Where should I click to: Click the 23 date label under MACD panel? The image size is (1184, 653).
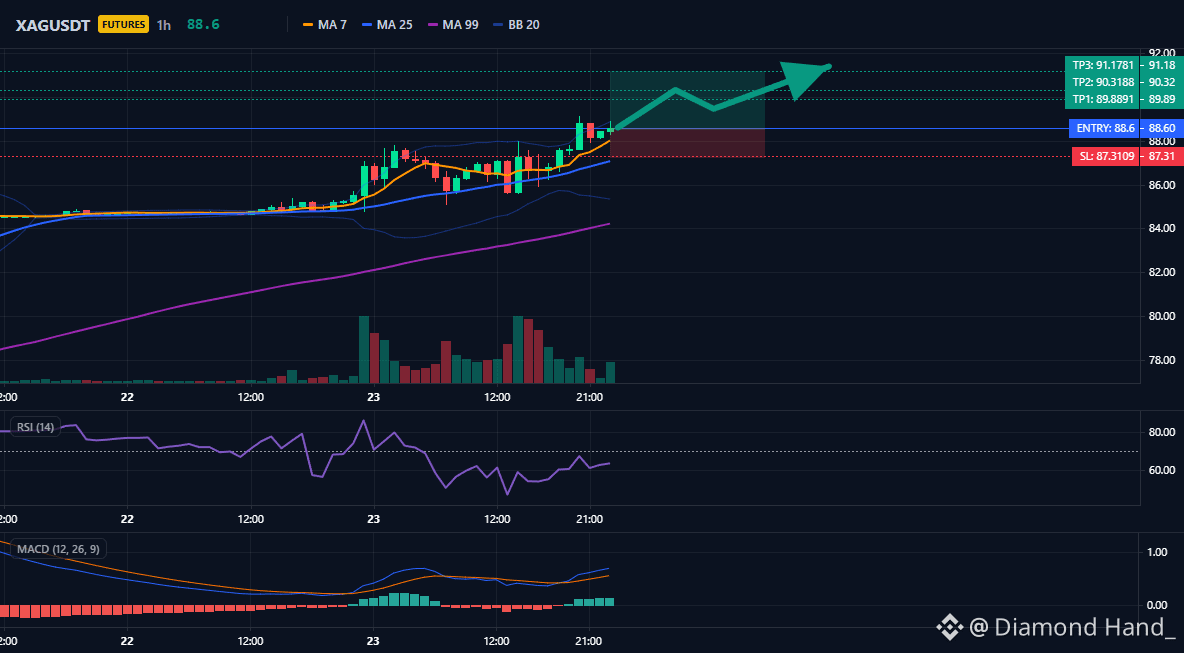(x=373, y=642)
